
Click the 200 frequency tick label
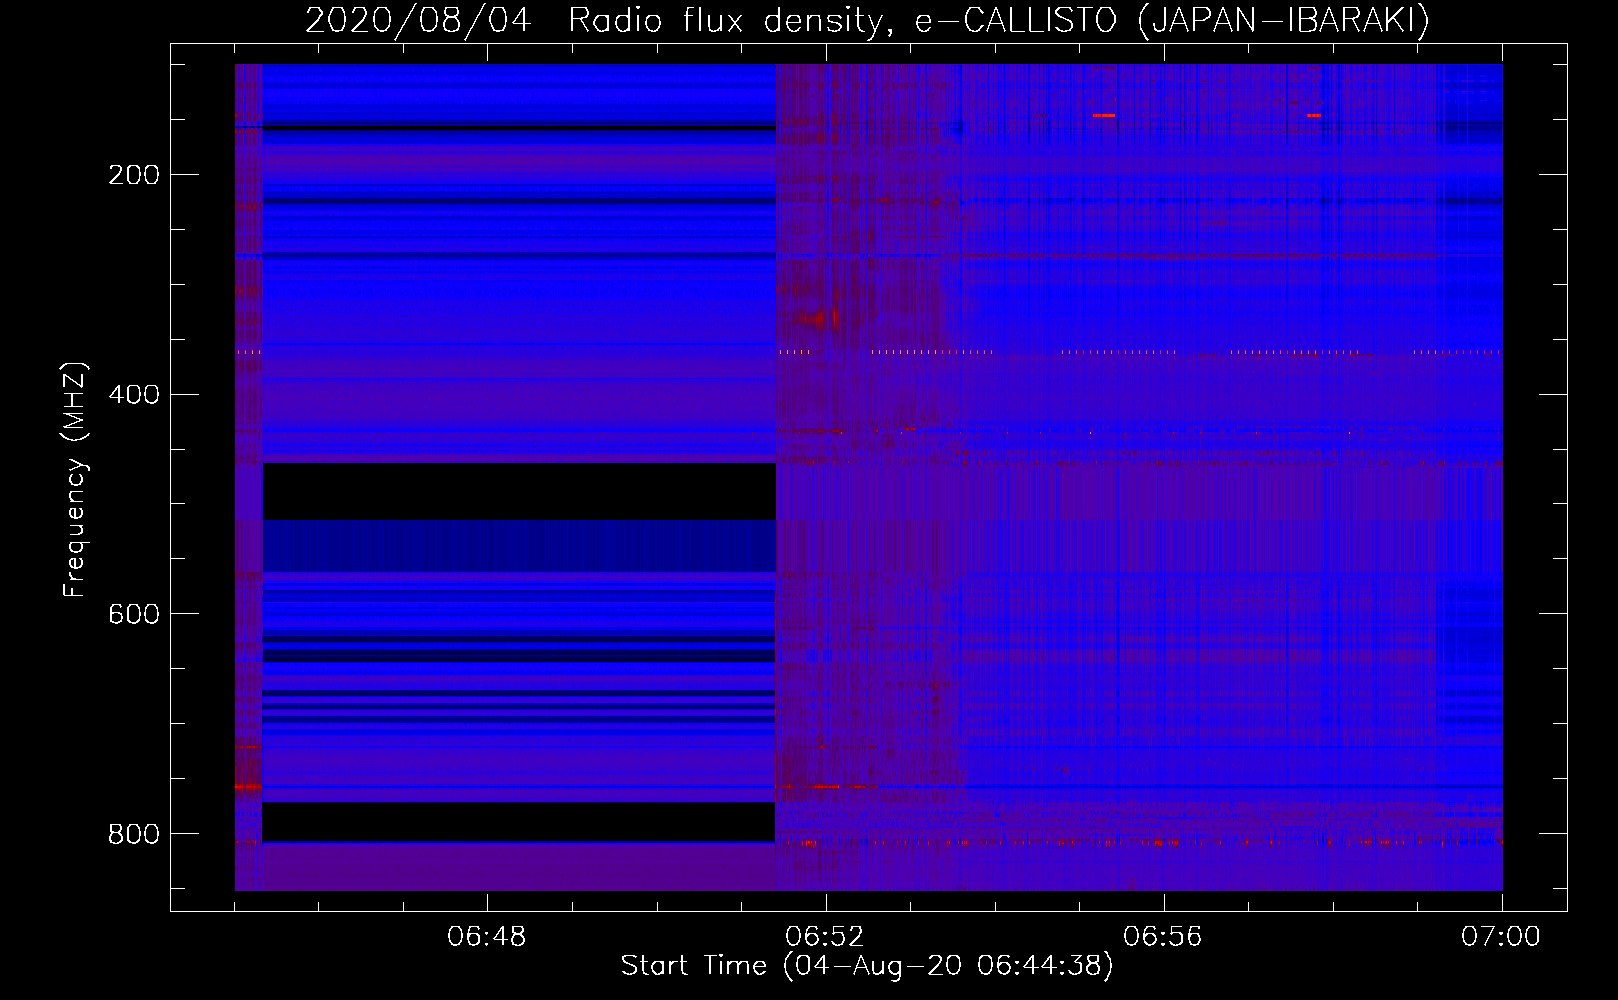pos(134,175)
